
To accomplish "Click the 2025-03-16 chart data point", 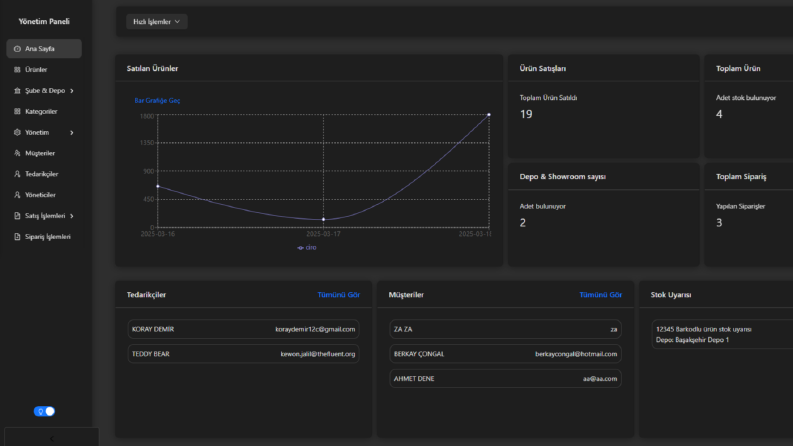I will tap(158, 186).
